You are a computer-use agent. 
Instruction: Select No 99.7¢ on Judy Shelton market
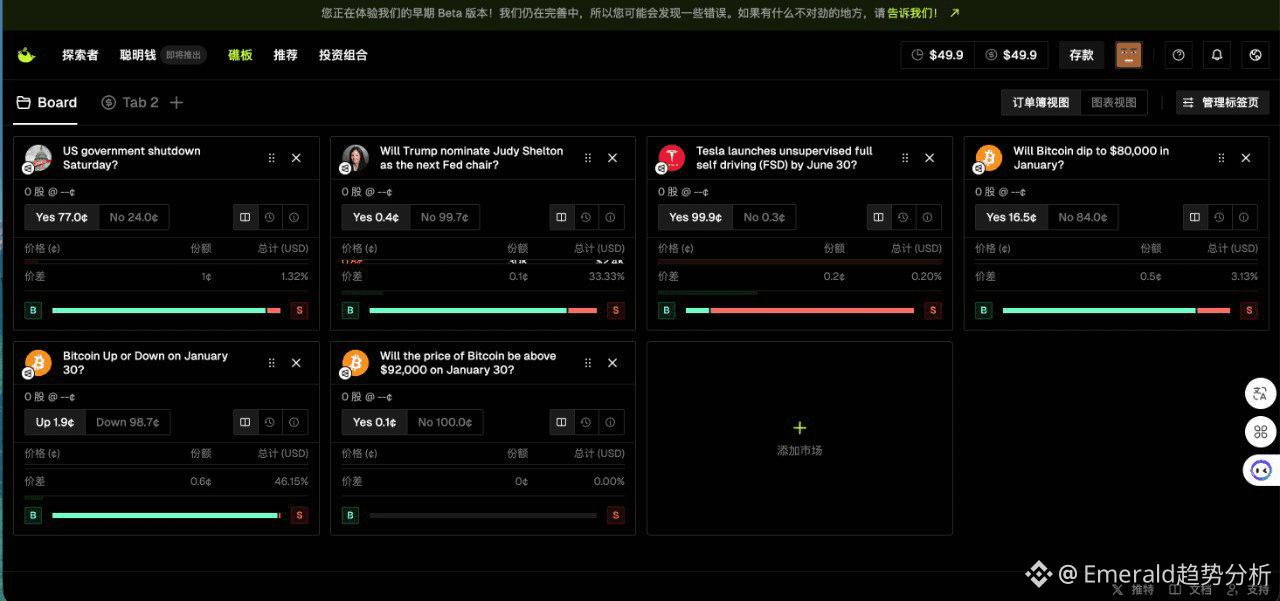coord(446,217)
